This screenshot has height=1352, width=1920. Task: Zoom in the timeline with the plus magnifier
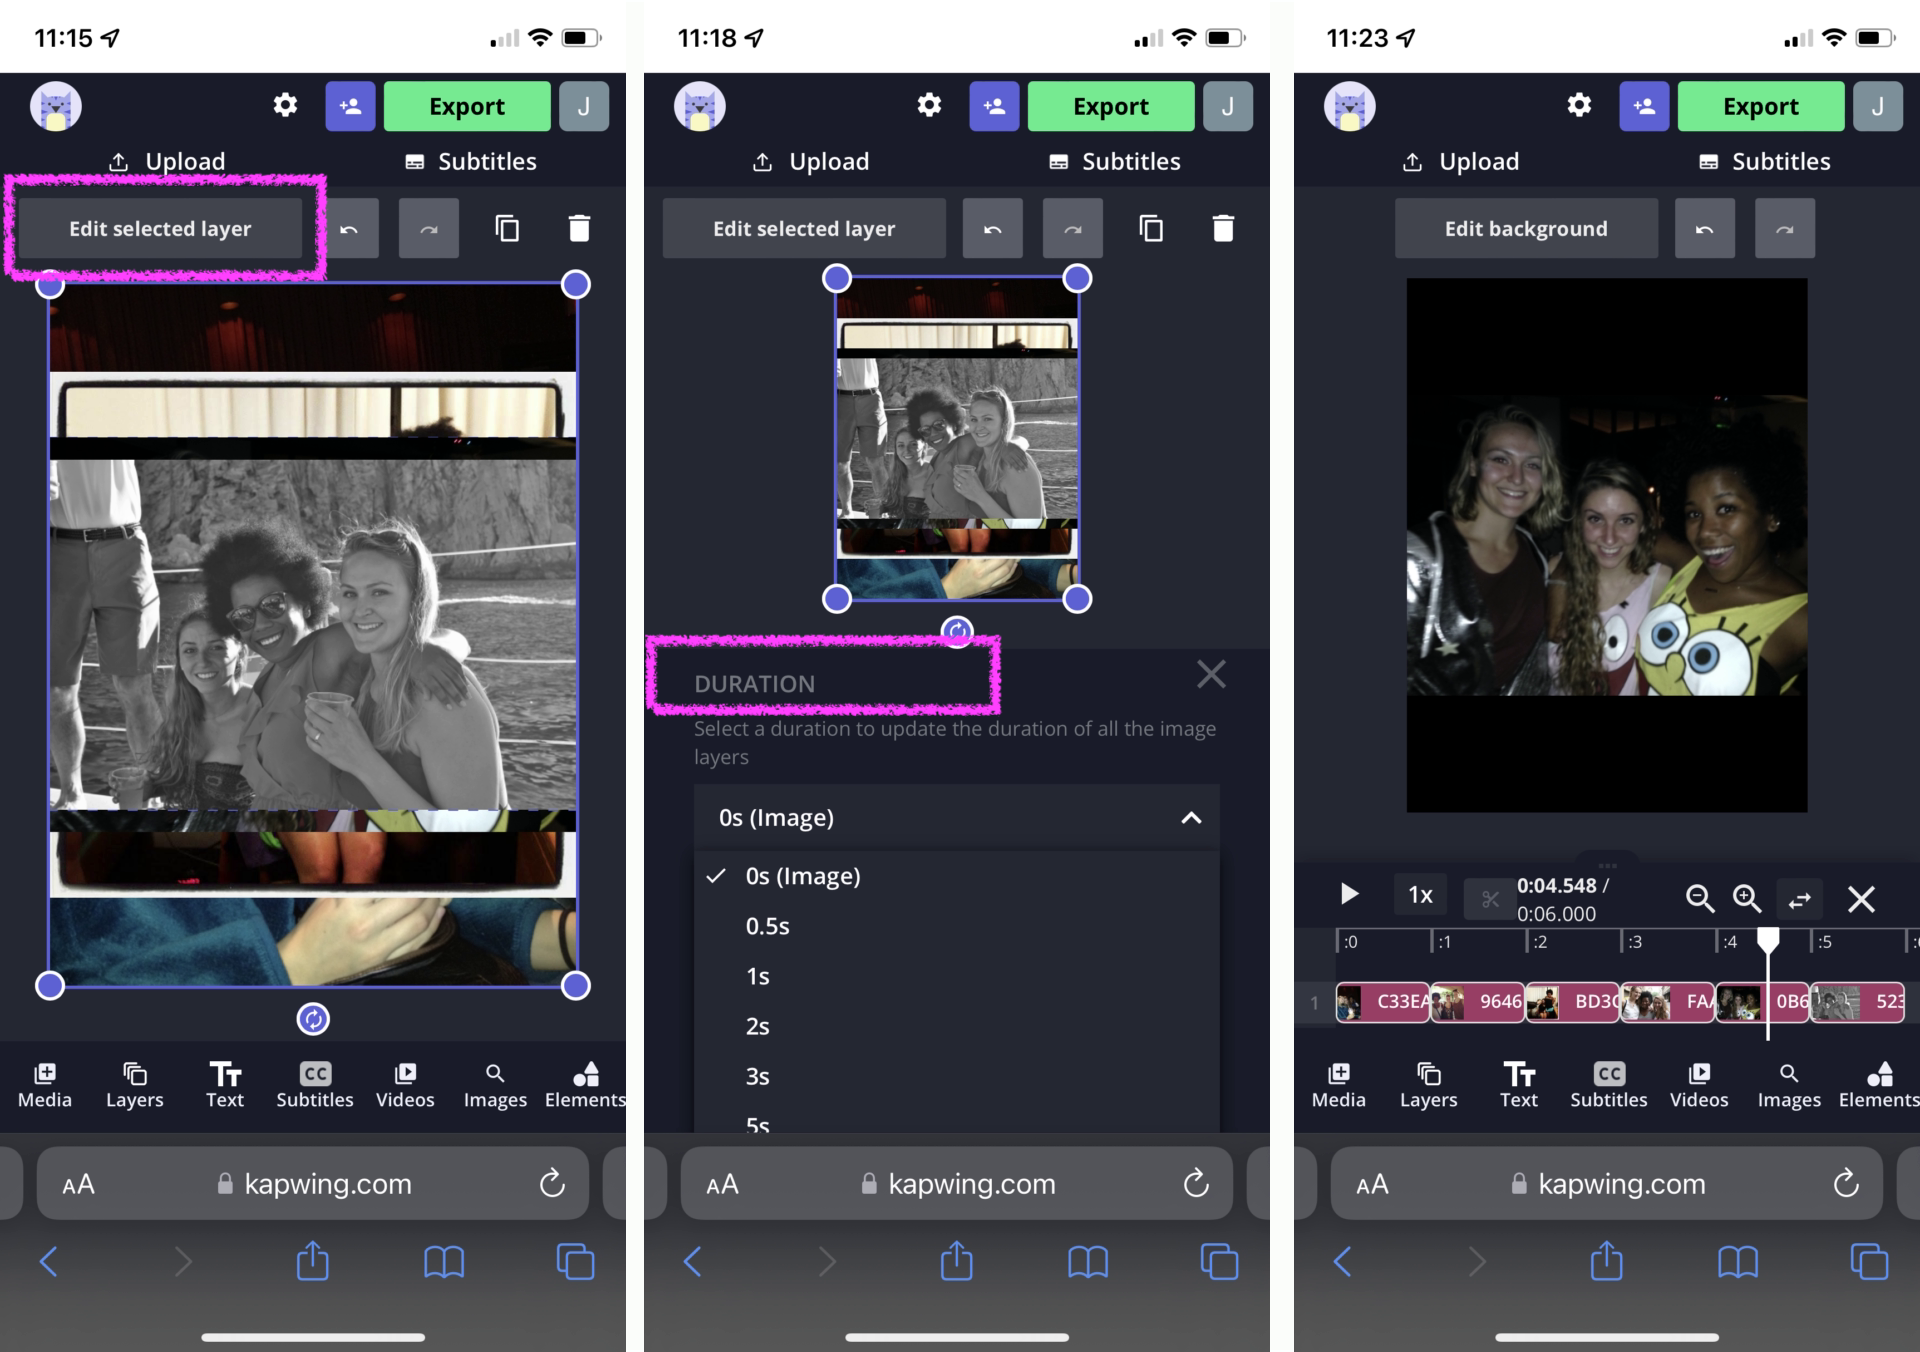[1747, 899]
